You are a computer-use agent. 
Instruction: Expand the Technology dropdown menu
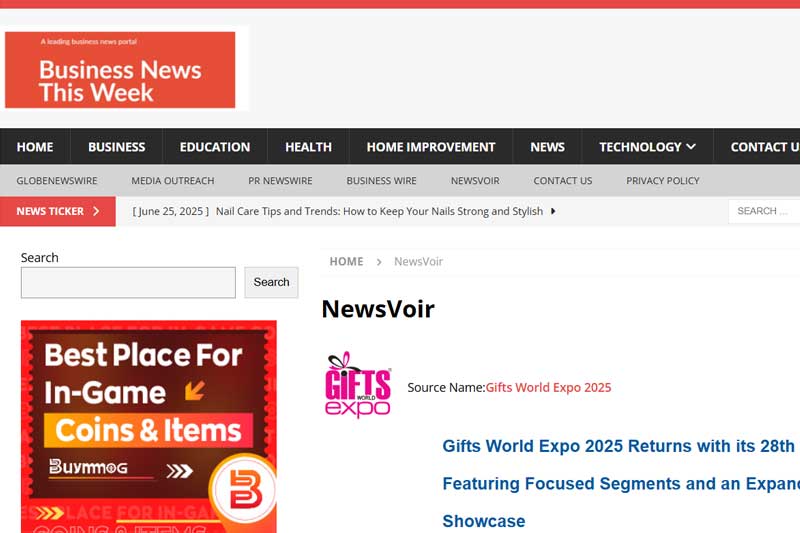pyautogui.click(x=647, y=147)
